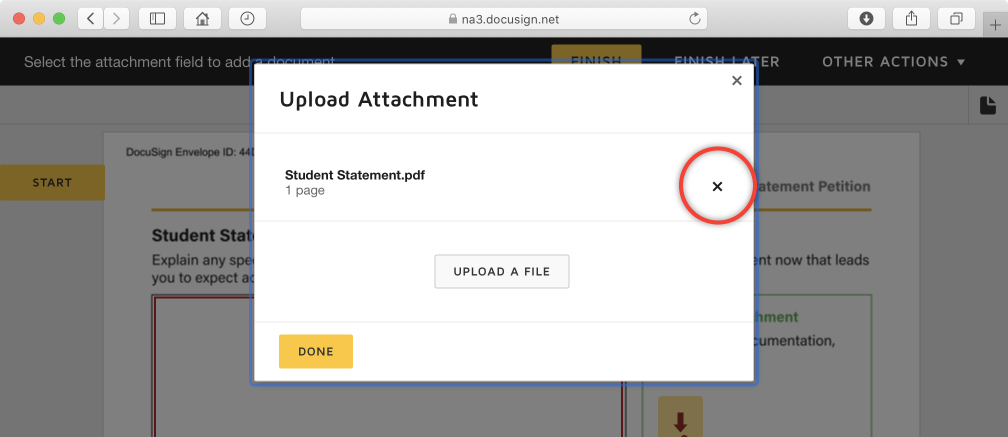Select the Student Statement.pdf file name
This screenshot has width=1008, height=437.
(355, 175)
